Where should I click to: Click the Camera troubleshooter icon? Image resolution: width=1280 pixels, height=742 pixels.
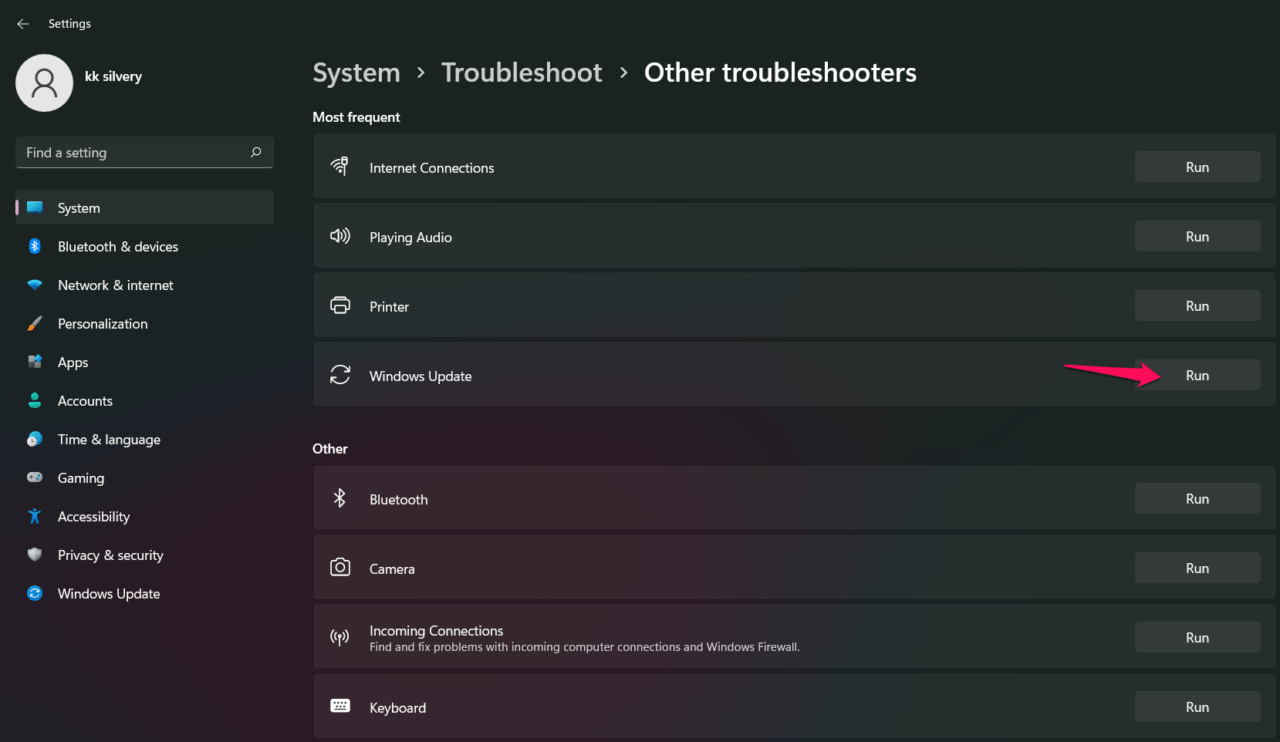pyautogui.click(x=340, y=568)
